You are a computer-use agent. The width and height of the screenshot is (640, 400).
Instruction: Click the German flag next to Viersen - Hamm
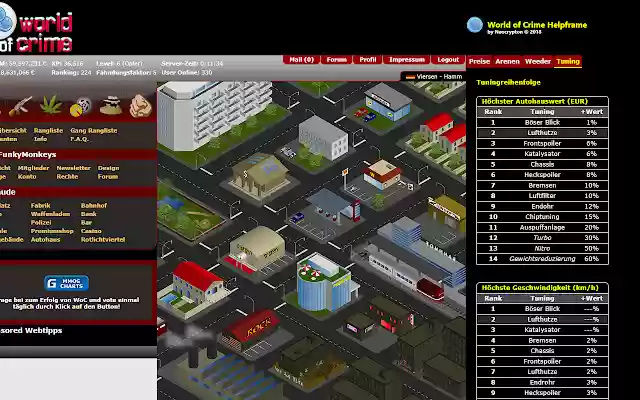[x=410, y=77]
